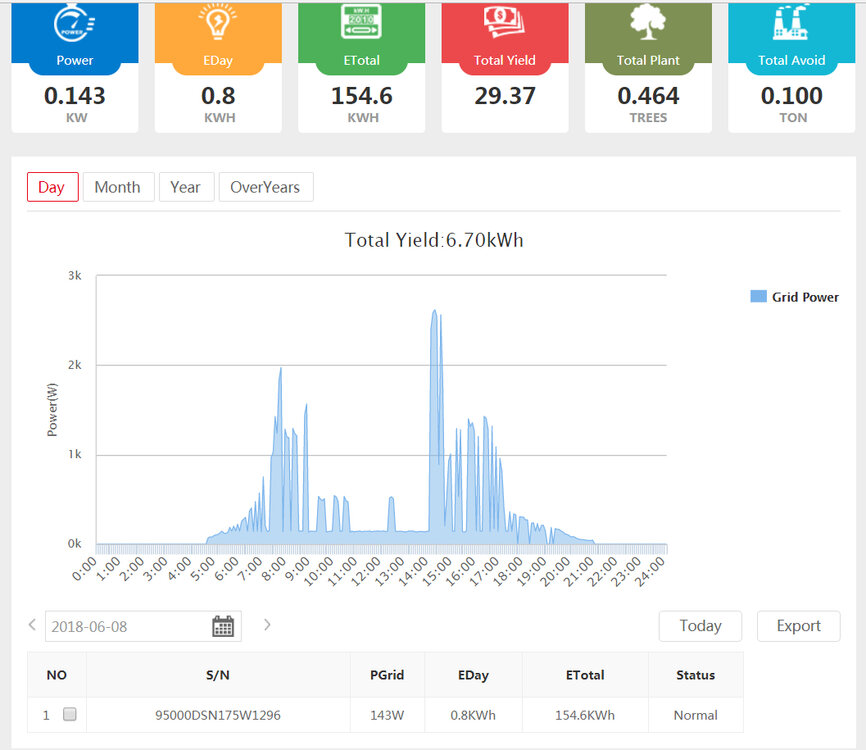Export the chart data
The image size is (866, 750).
click(x=798, y=626)
